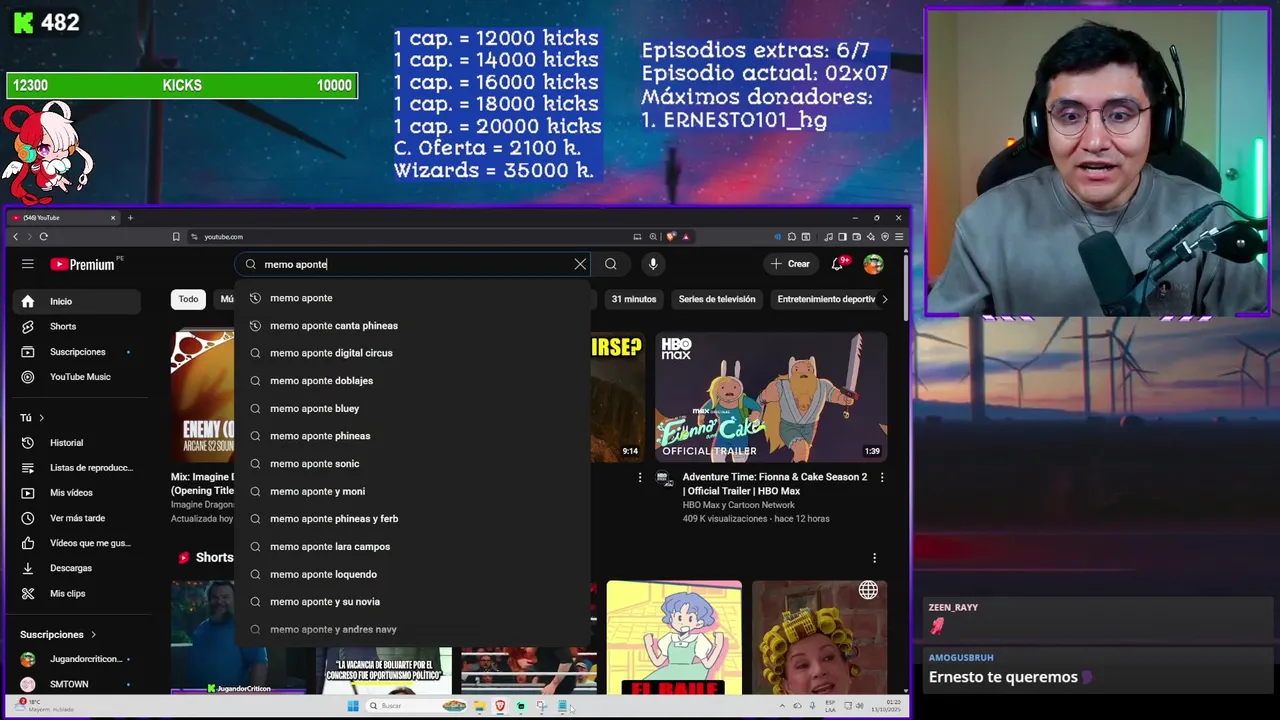Image resolution: width=1280 pixels, height=720 pixels.
Task: Clear the search box with the X
Action: pyautogui.click(x=580, y=264)
